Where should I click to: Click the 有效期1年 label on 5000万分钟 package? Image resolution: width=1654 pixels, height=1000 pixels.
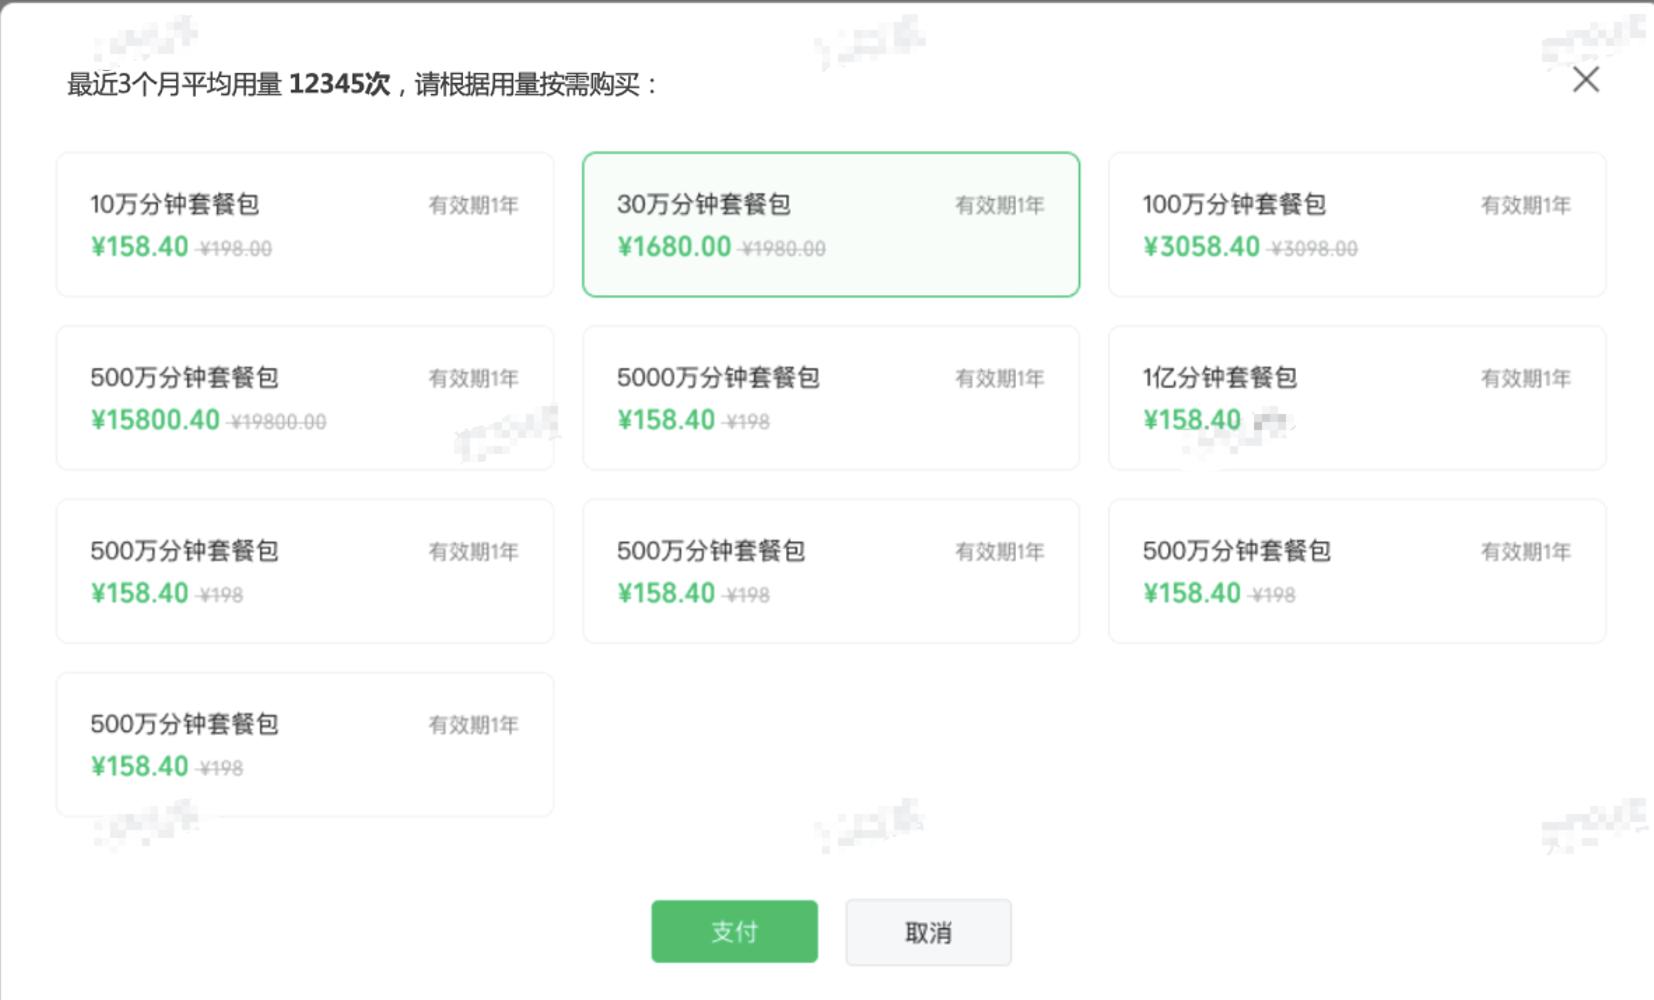[999, 378]
